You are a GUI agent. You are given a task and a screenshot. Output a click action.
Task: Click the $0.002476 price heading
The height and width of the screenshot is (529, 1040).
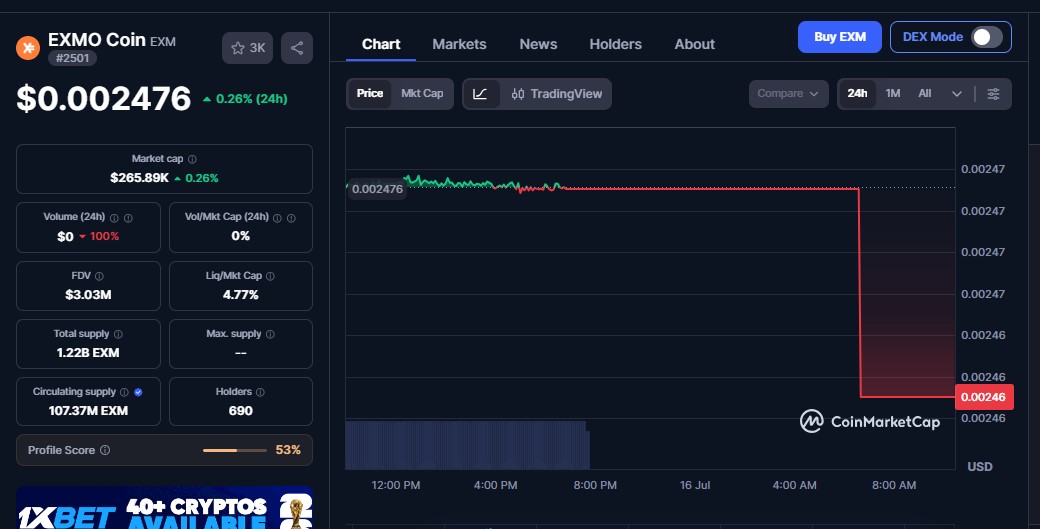(x=103, y=98)
